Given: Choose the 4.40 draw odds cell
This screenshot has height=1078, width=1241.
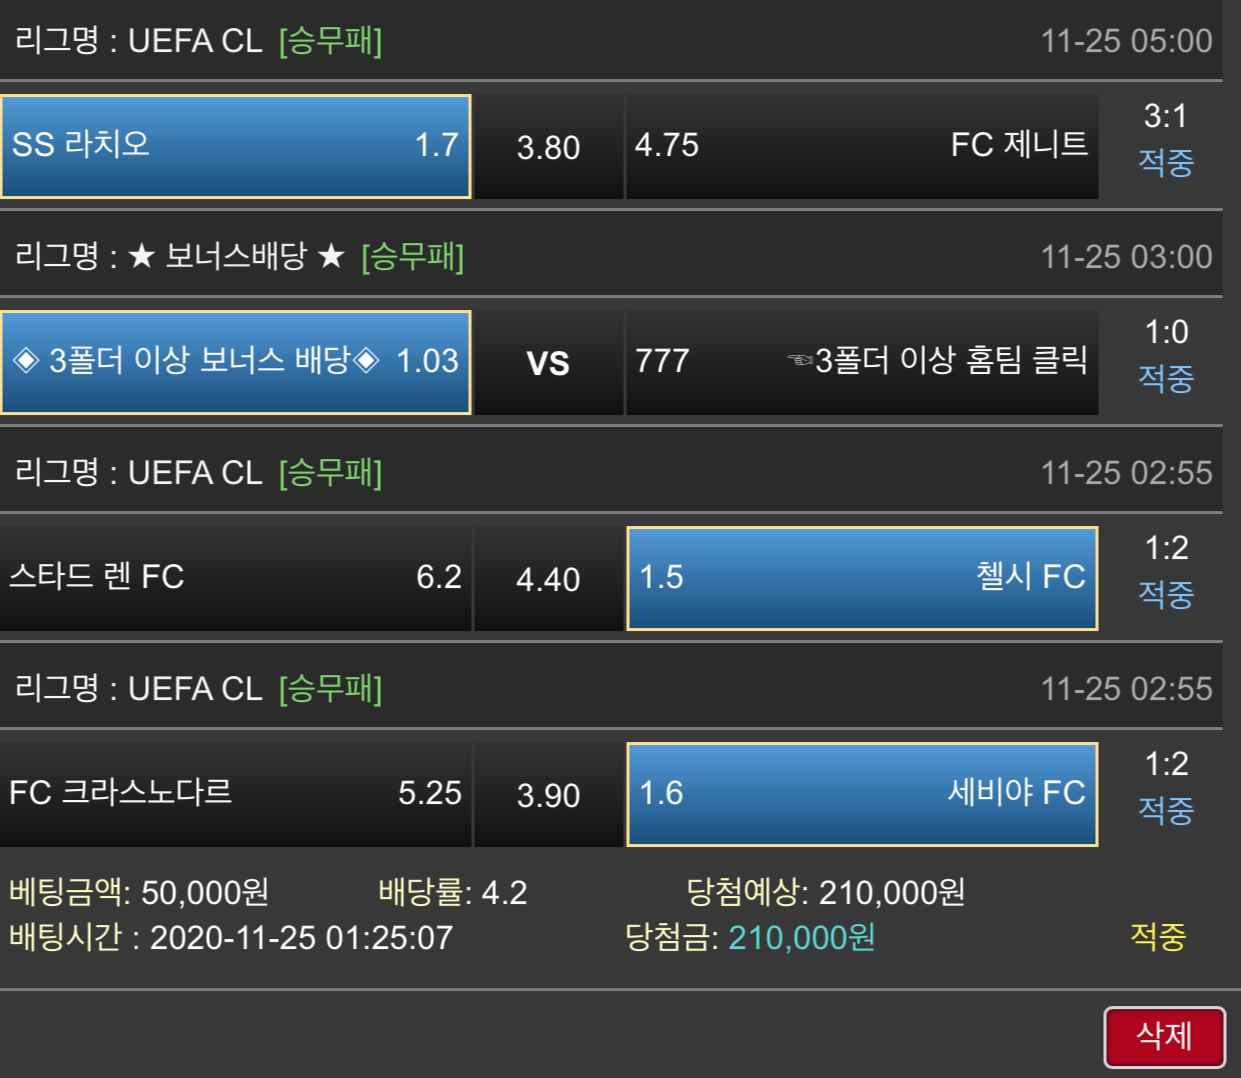Looking at the screenshot, I should click(548, 579).
